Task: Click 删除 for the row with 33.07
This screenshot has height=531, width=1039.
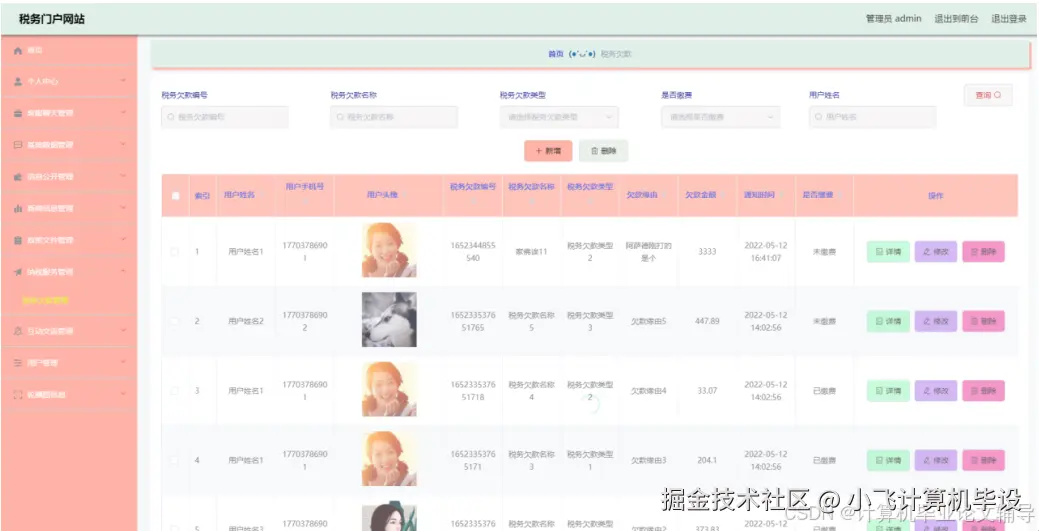Action: coord(983,391)
